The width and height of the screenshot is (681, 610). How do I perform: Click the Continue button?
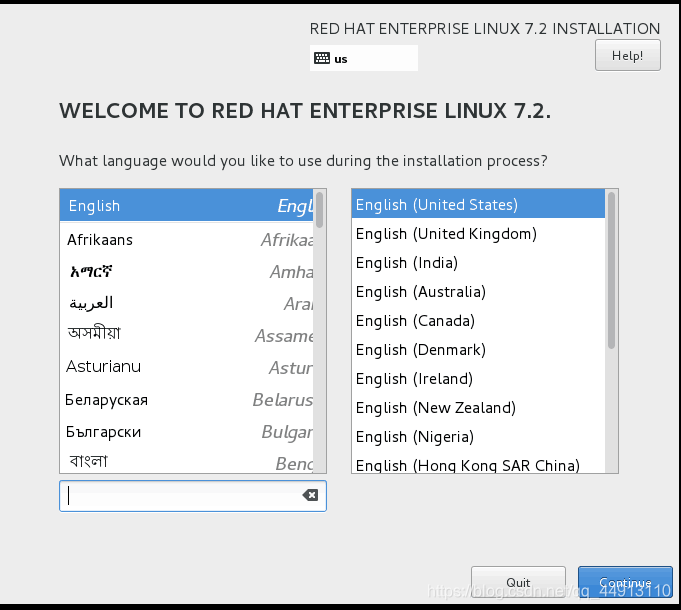point(625,582)
